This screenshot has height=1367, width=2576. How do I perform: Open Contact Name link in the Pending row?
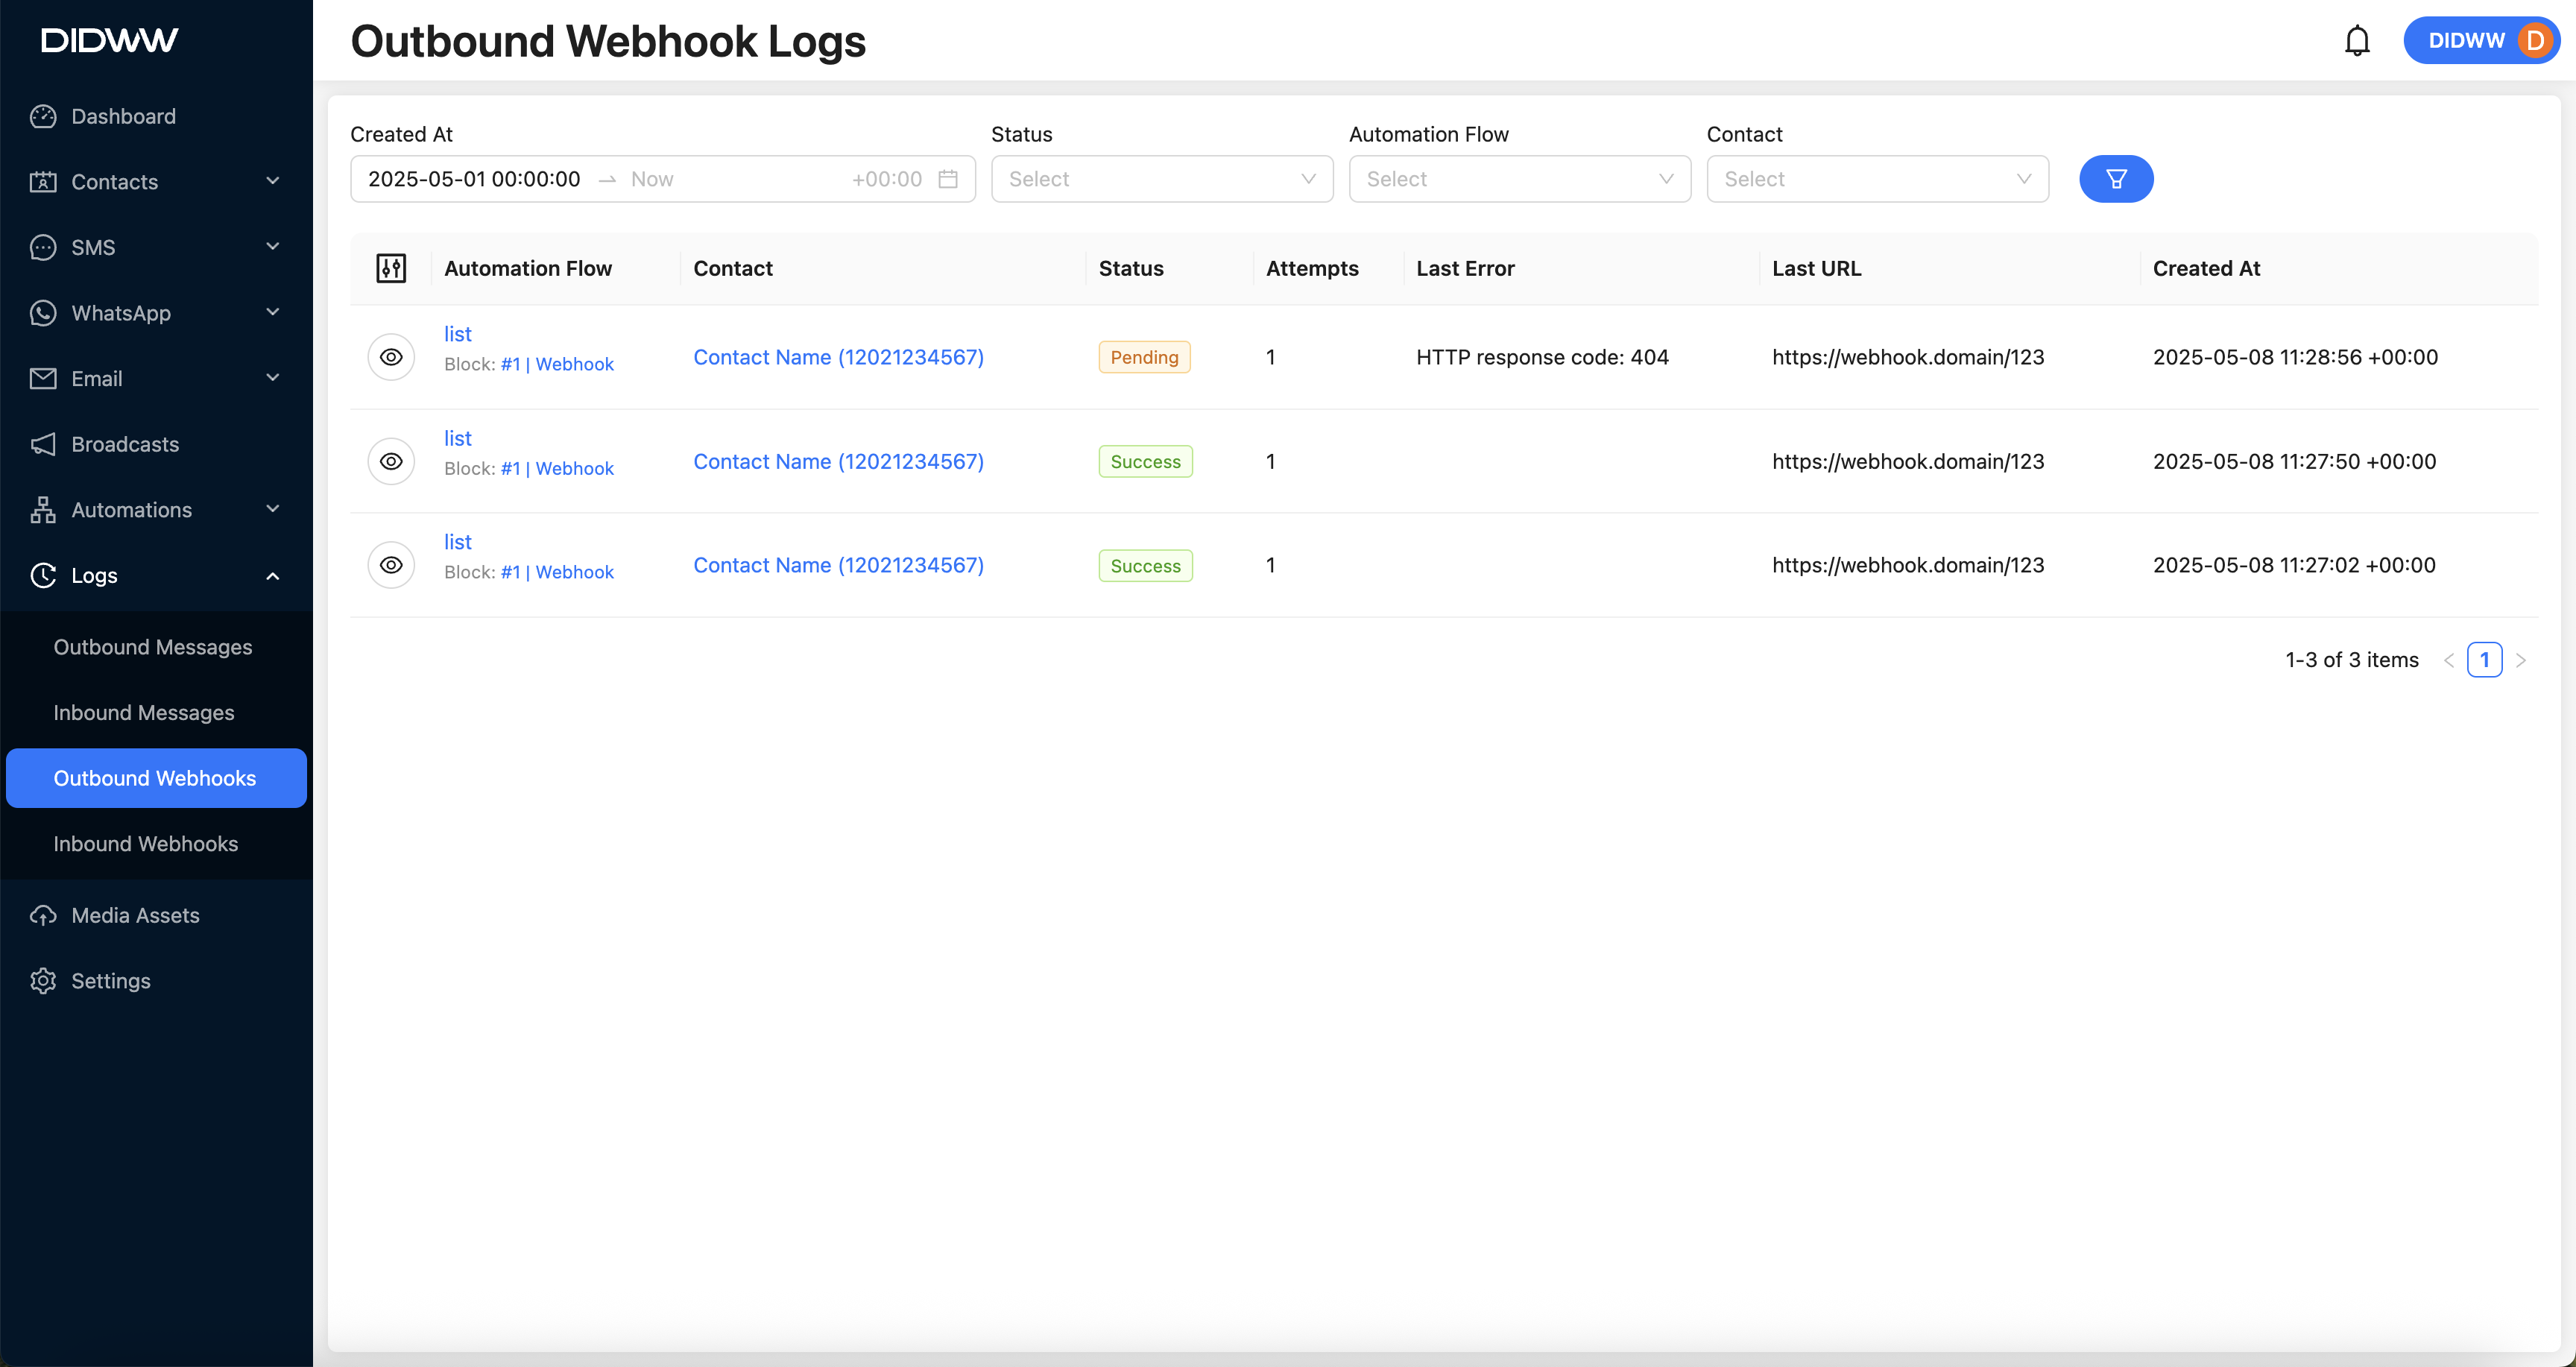838,357
